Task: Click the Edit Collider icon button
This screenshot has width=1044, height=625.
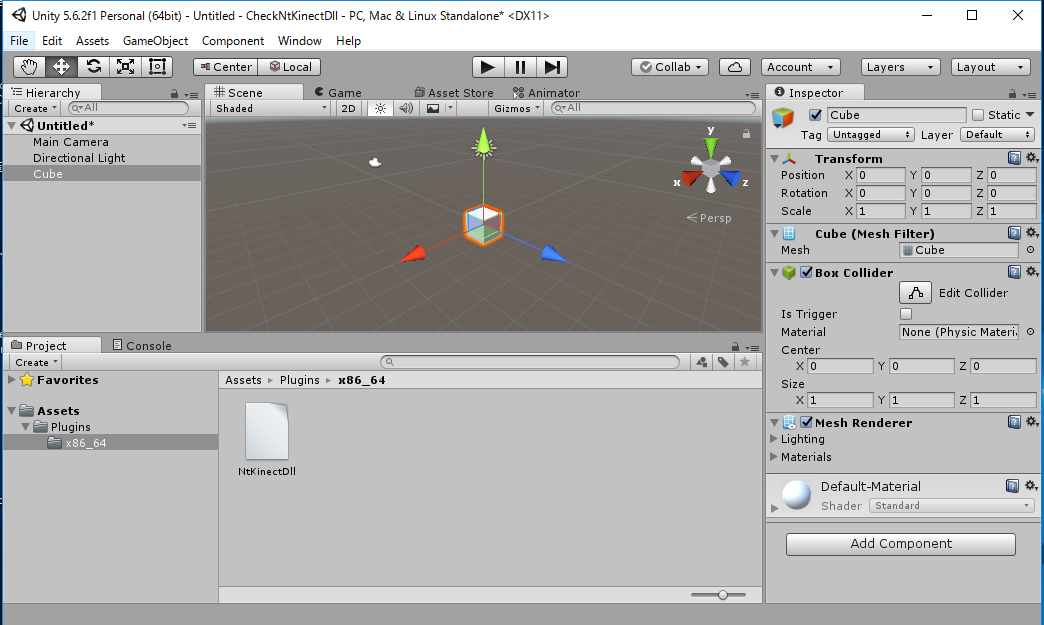Action: point(915,293)
